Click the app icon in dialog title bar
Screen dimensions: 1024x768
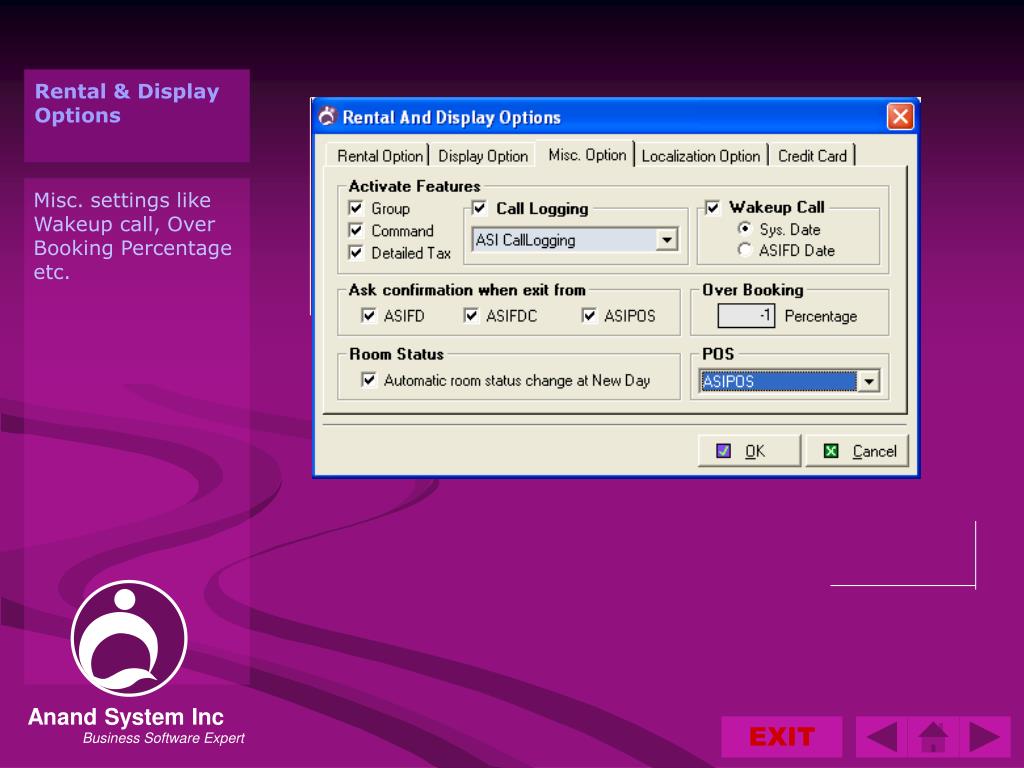pyautogui.click(x=327, y=117)
